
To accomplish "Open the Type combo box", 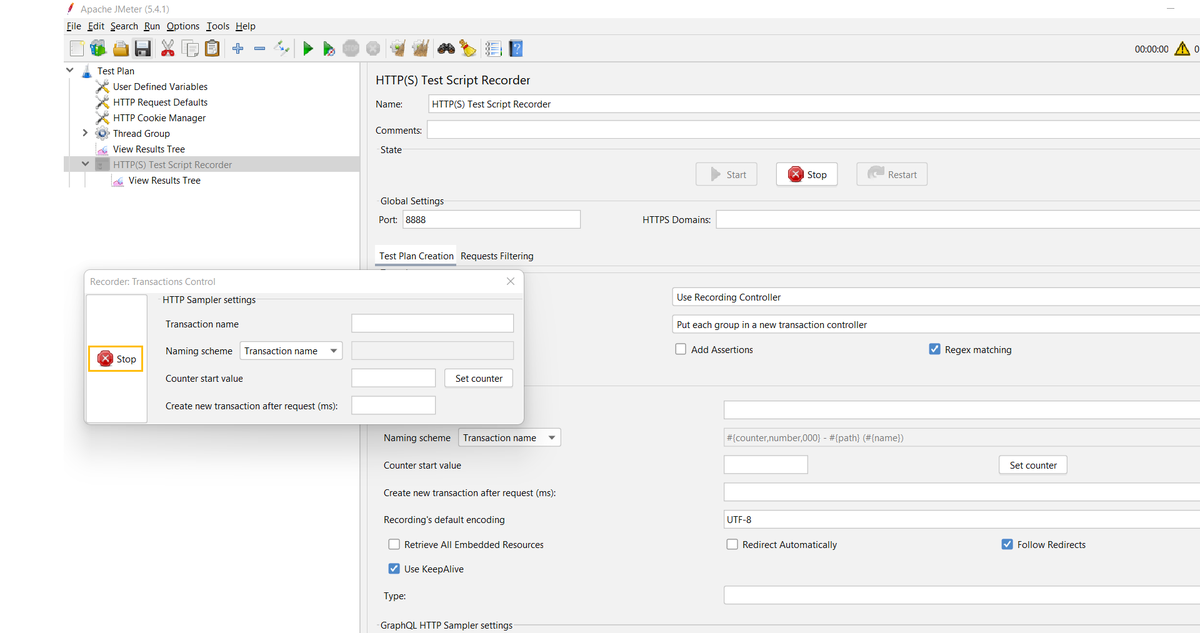I will click(x=962, y=595).
